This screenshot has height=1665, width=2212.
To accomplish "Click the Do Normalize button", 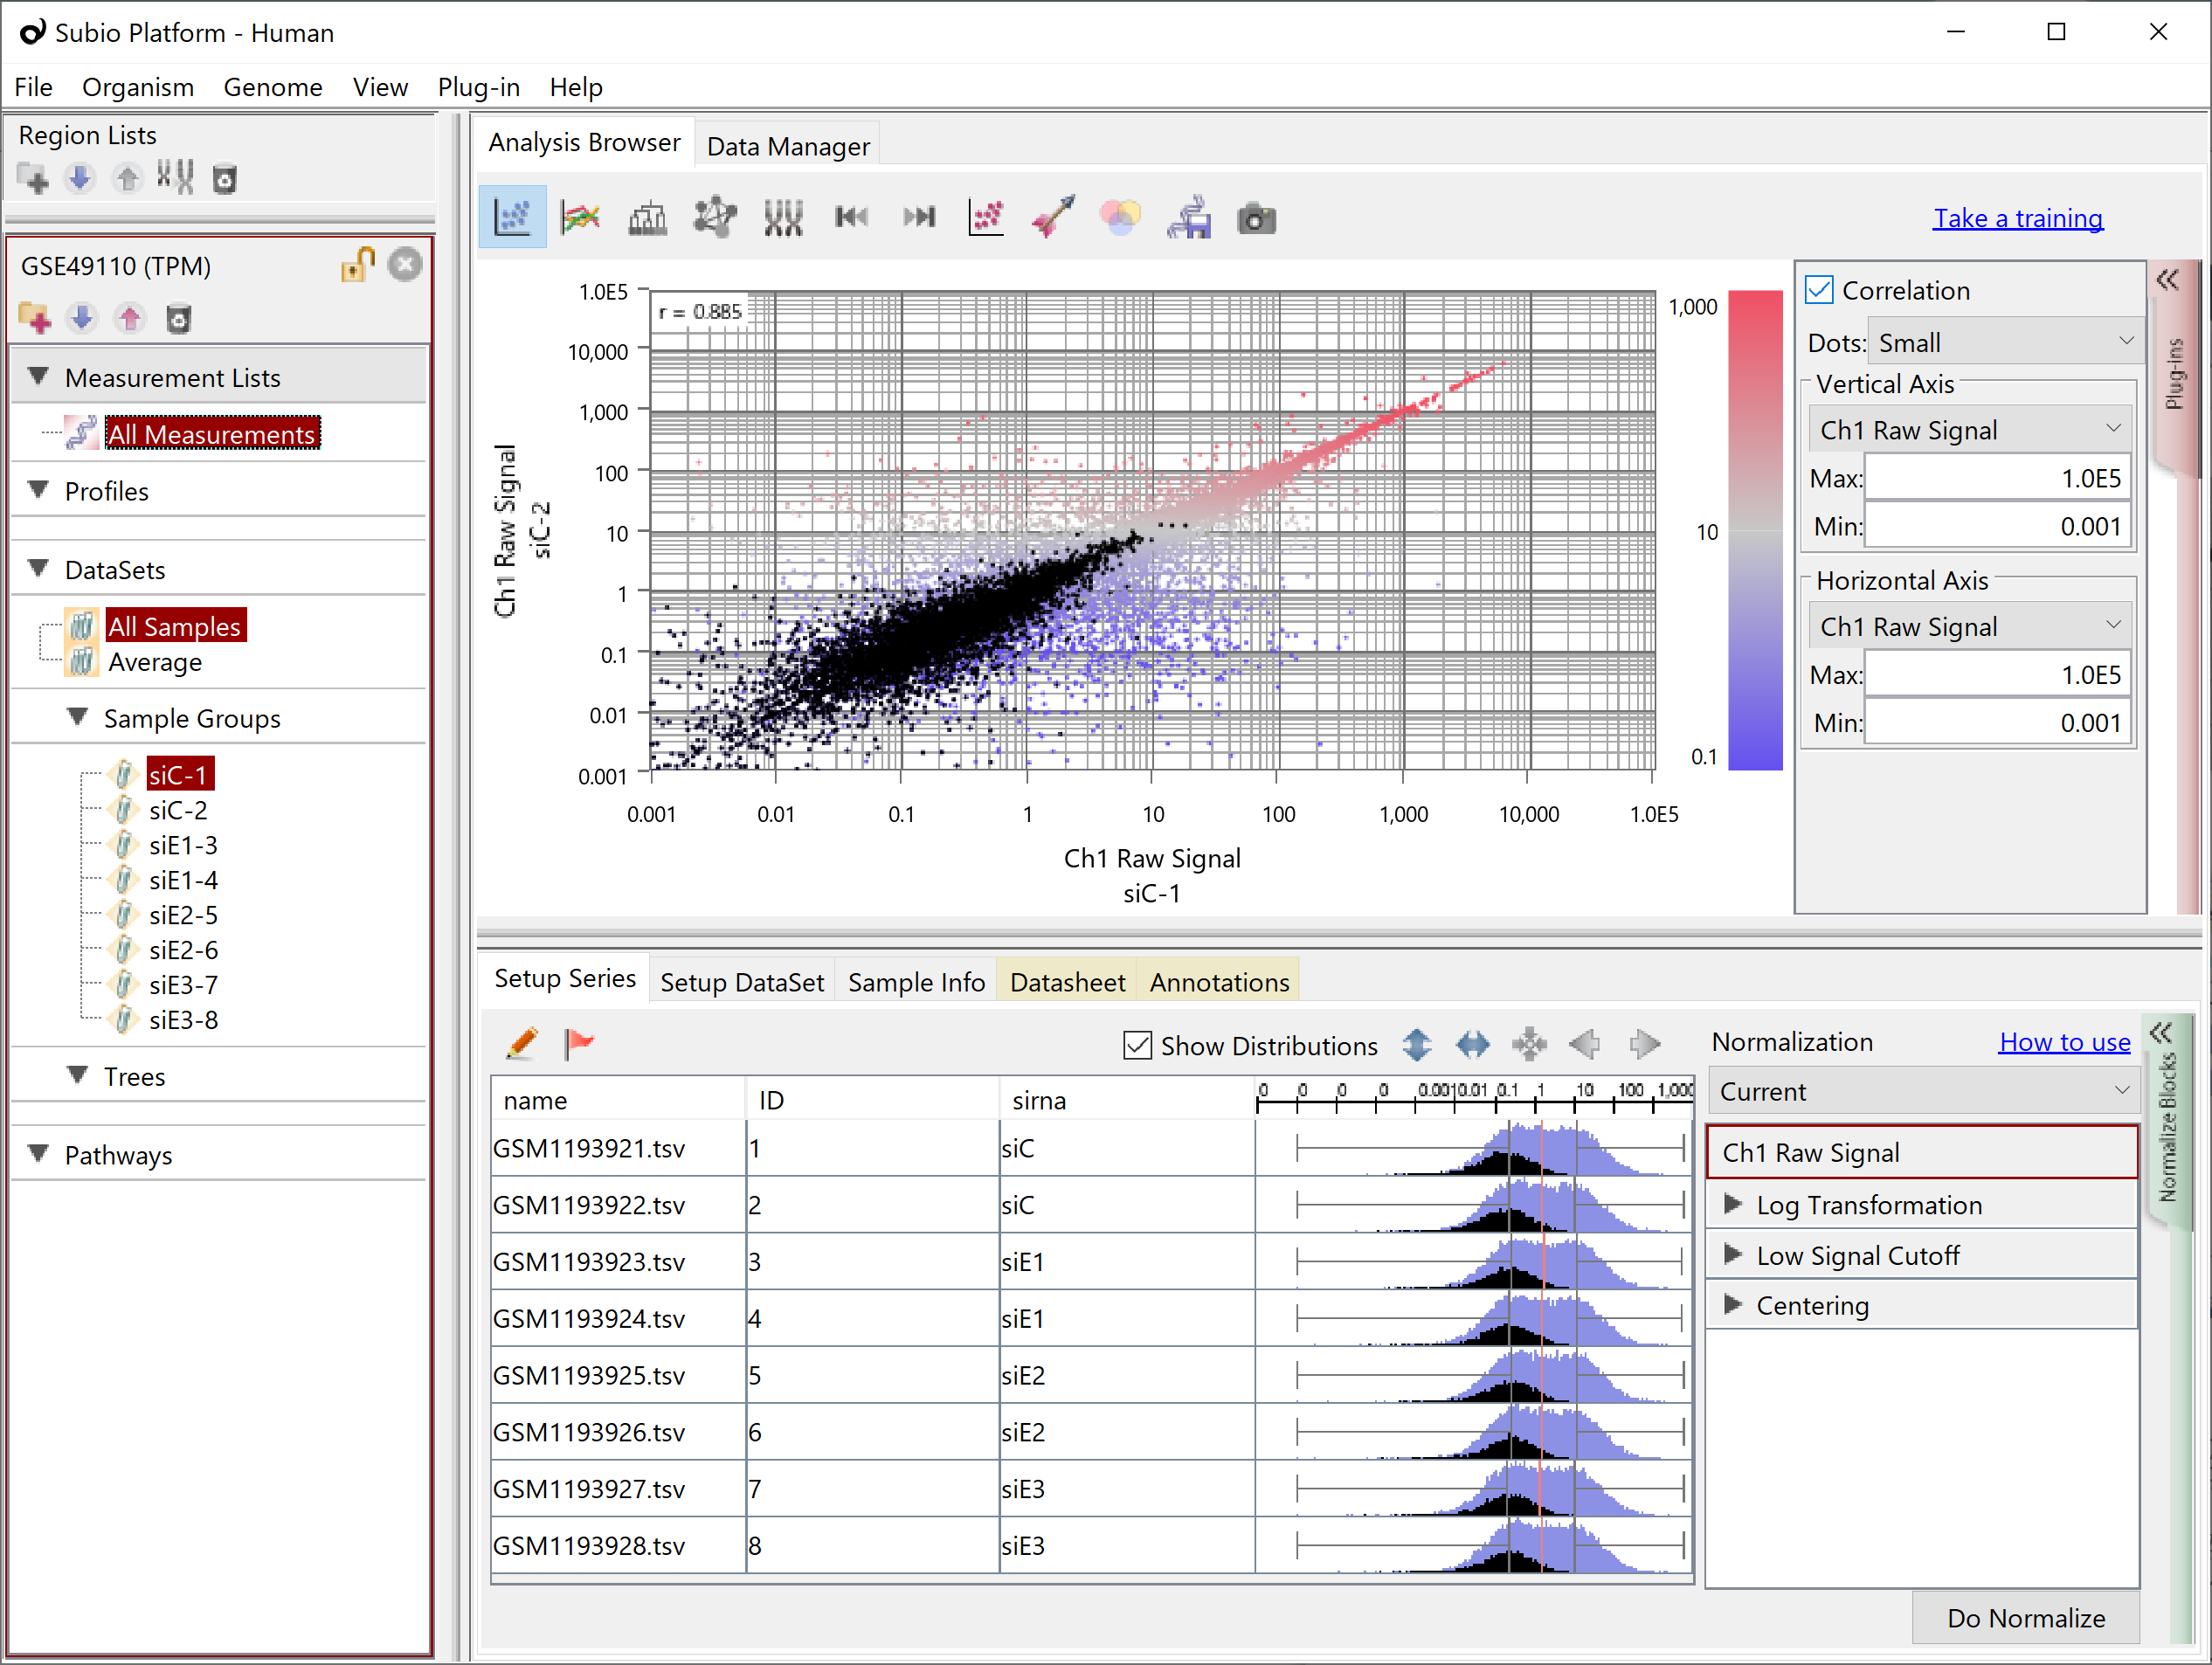I will [x=2026, y=1617].
